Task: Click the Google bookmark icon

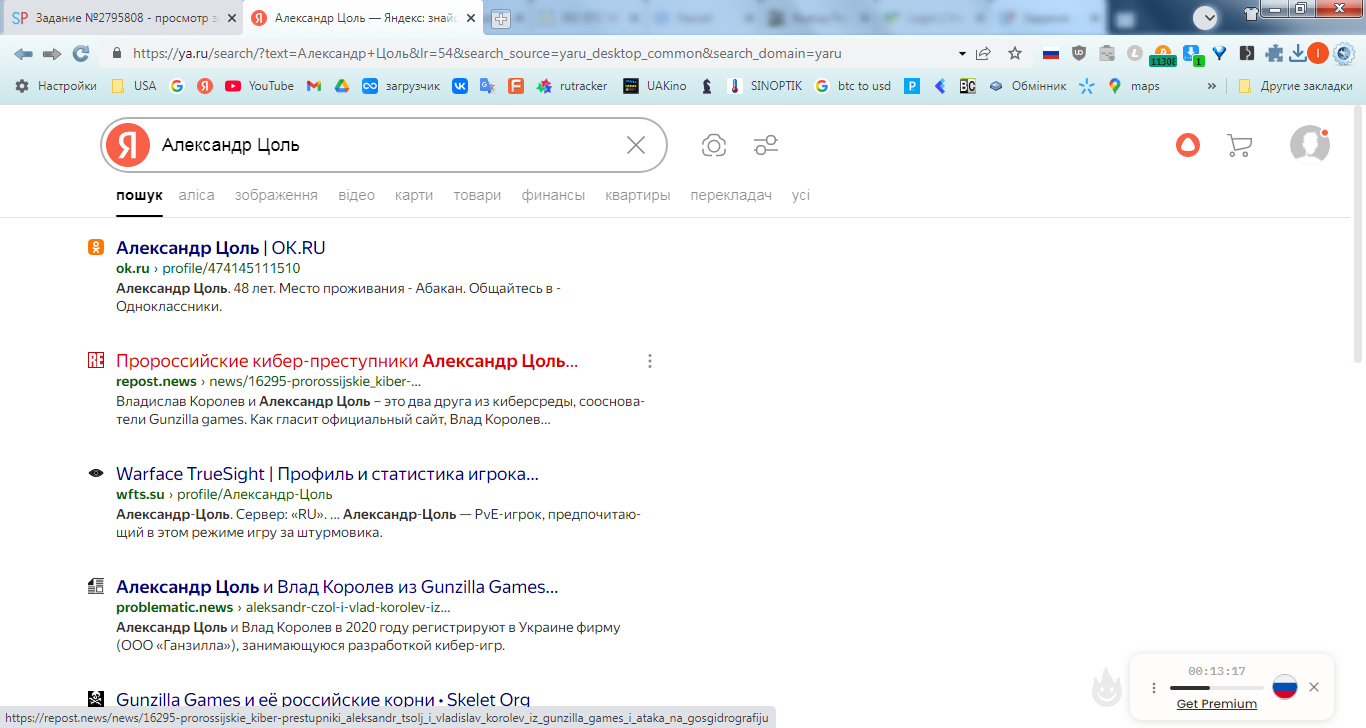Action: click(x=177, y=86)
